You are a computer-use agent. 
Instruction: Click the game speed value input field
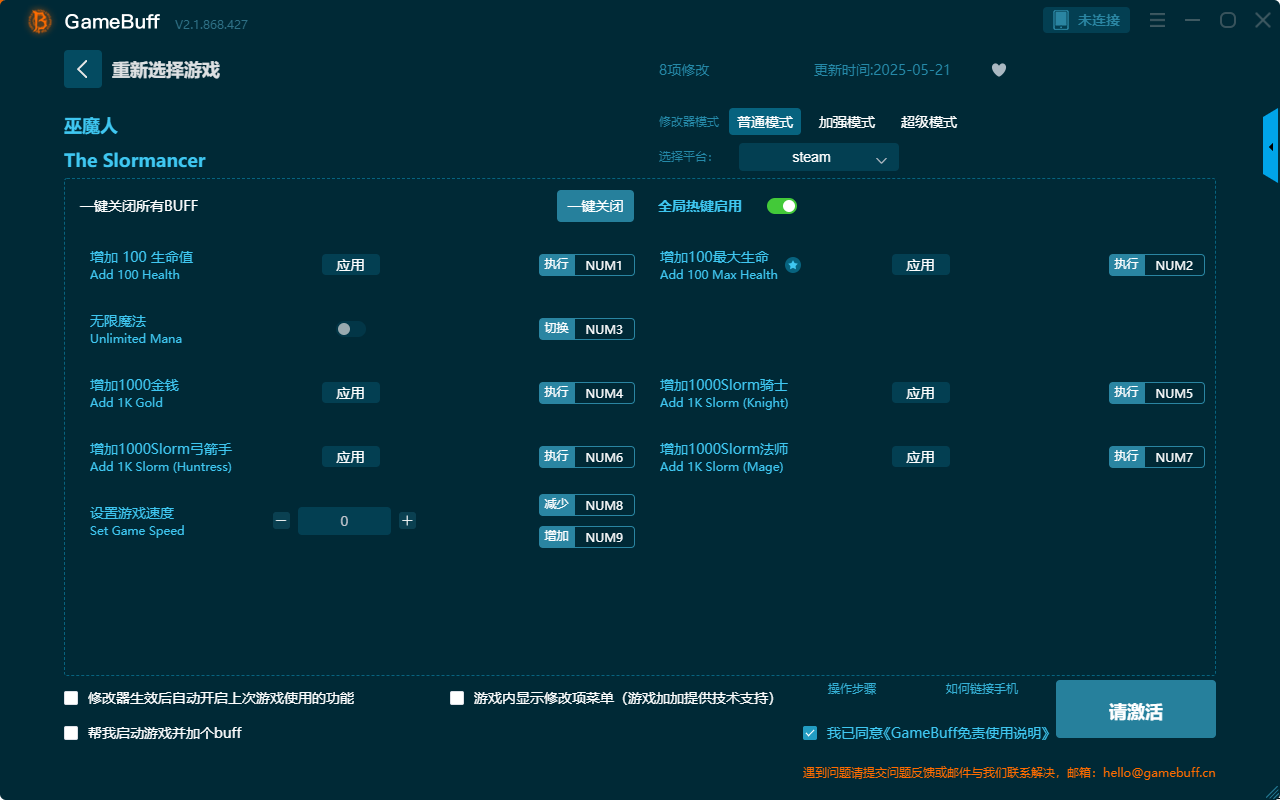(344, 520)
